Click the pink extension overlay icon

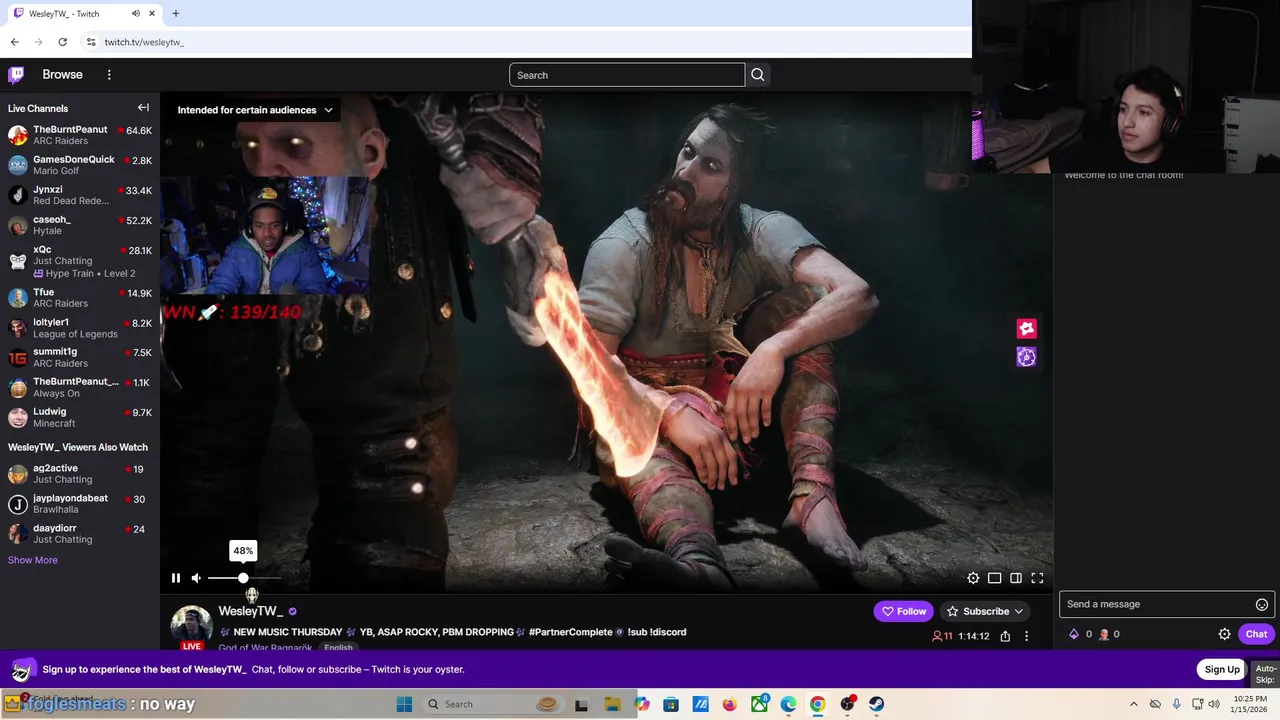click(1026, 328)
